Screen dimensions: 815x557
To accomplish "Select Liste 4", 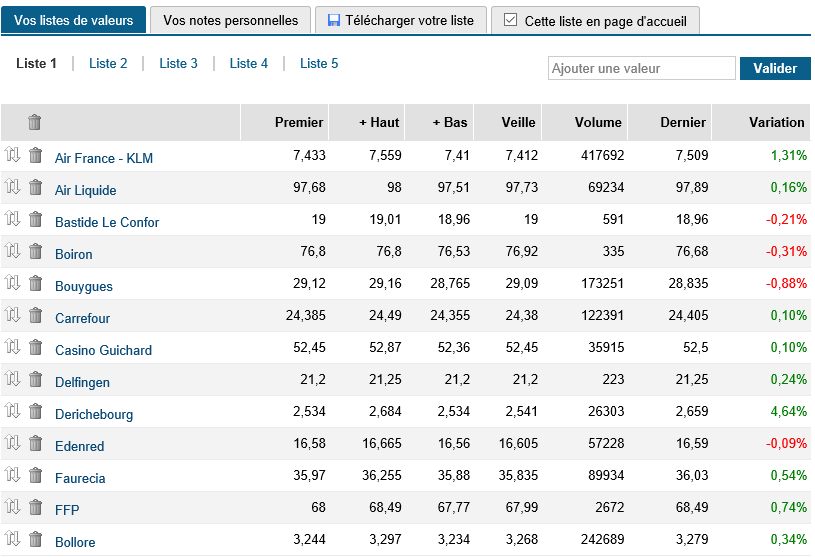I will [249, 63].
